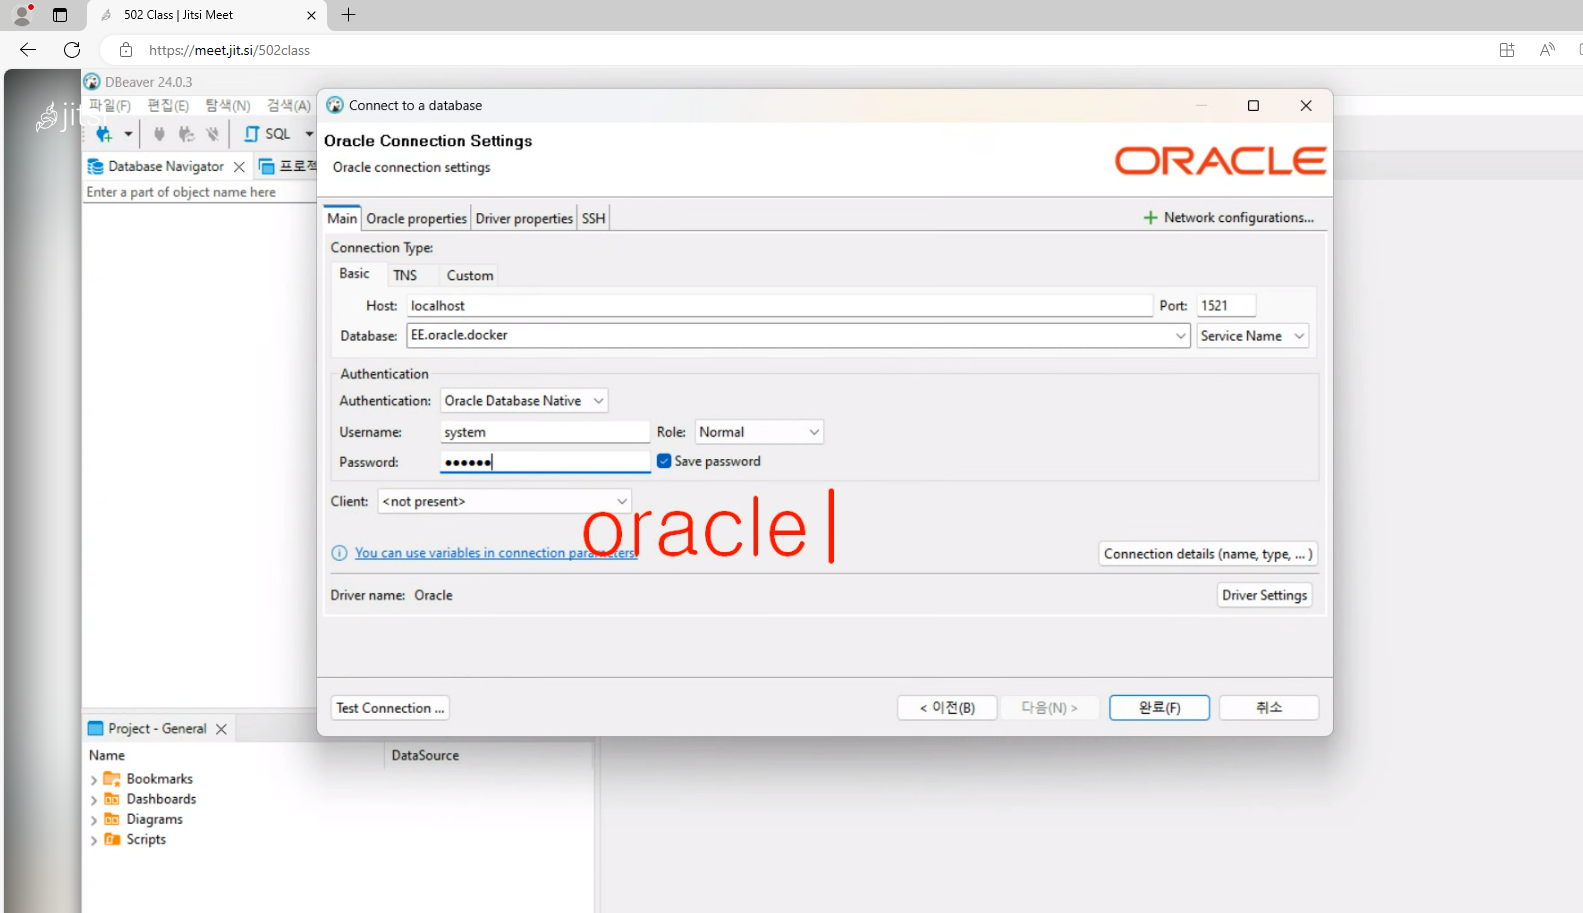Click the Username field containing system
This screenshot has height=913, width=1583.
coord(545,432)
